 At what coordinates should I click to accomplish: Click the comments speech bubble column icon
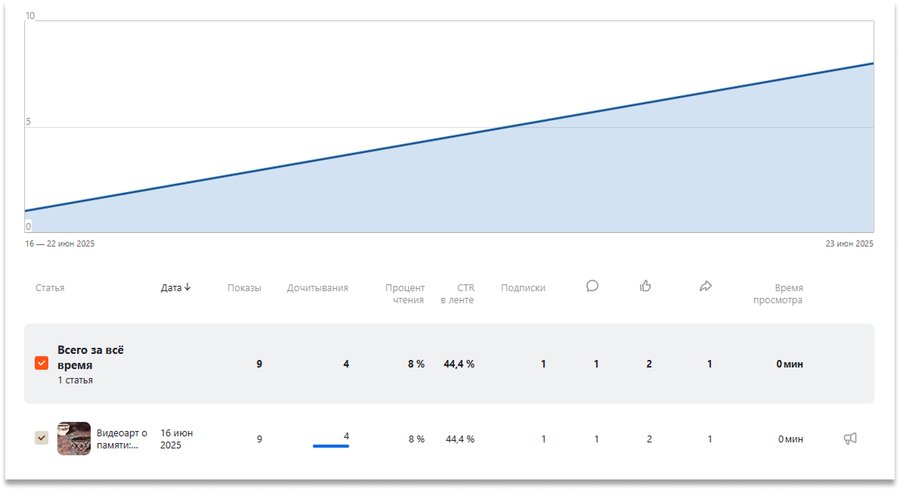coord(592,286)
